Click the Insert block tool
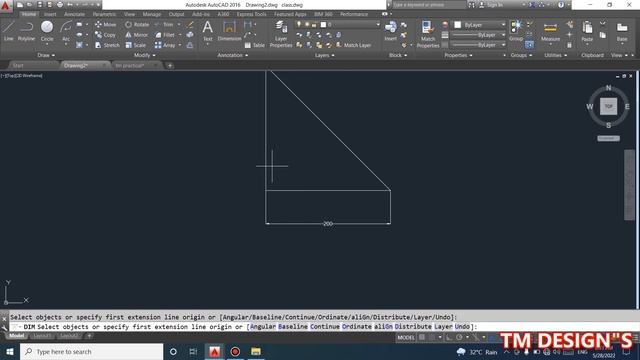This screenshot has width=640, height=360. [390, 31]
